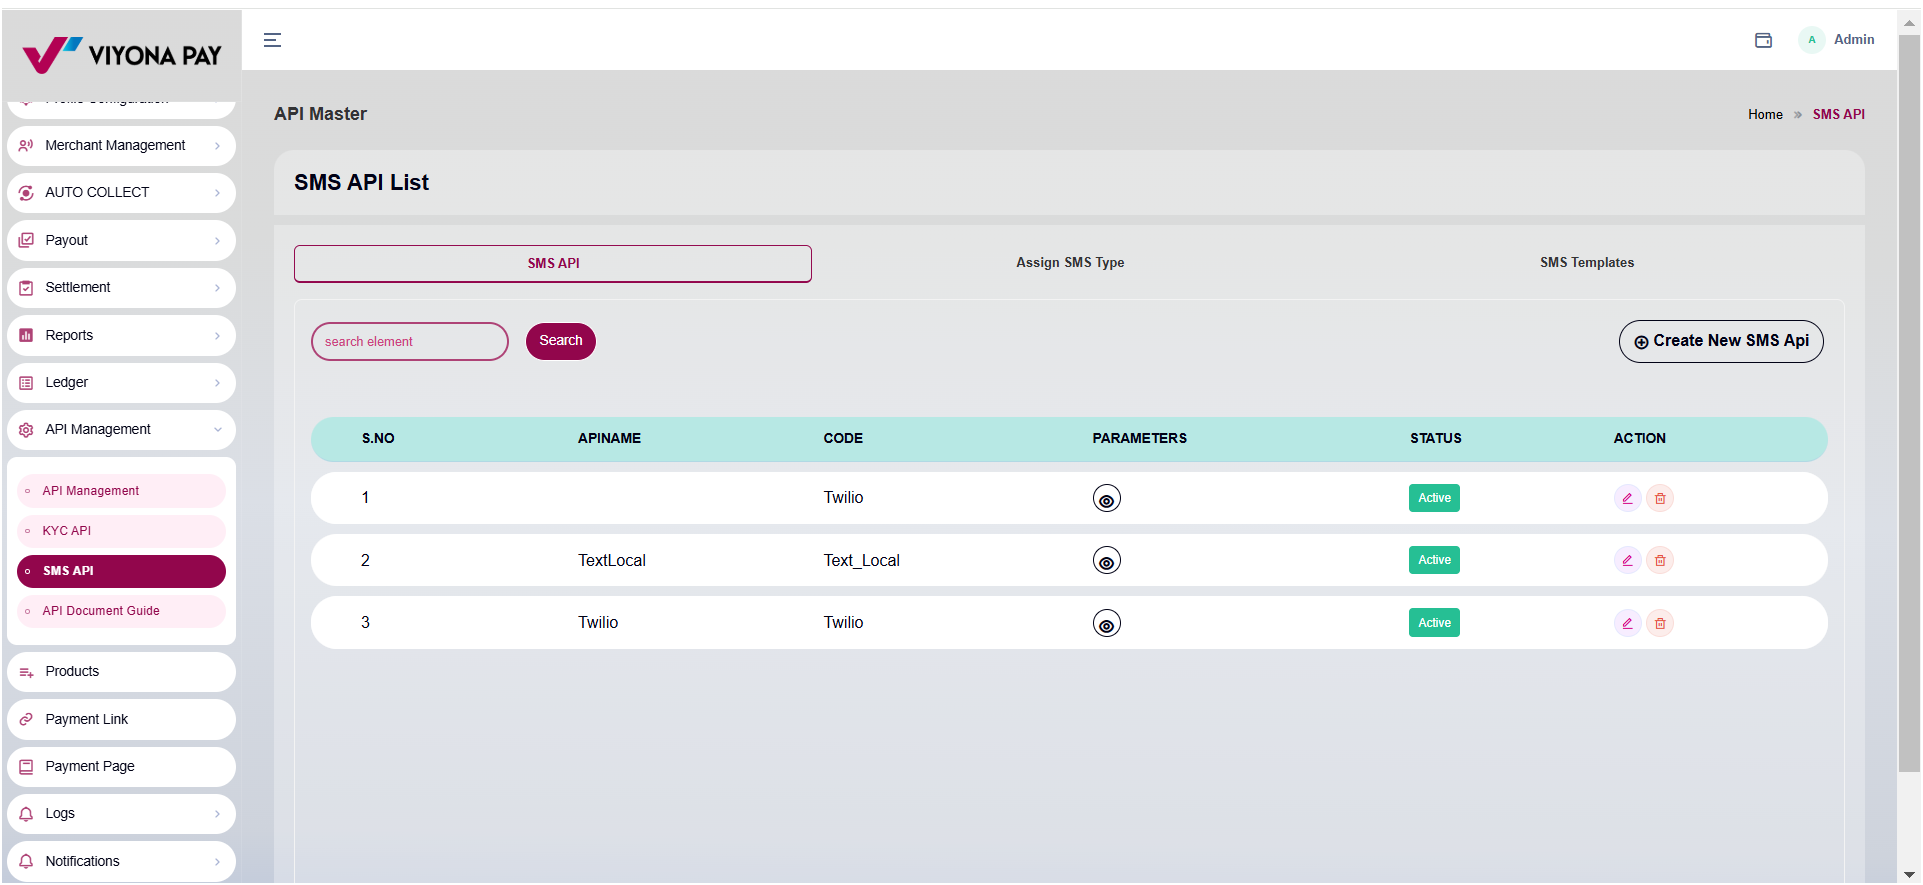Go to Home breadcrumb link

(x=1765, y=115)
